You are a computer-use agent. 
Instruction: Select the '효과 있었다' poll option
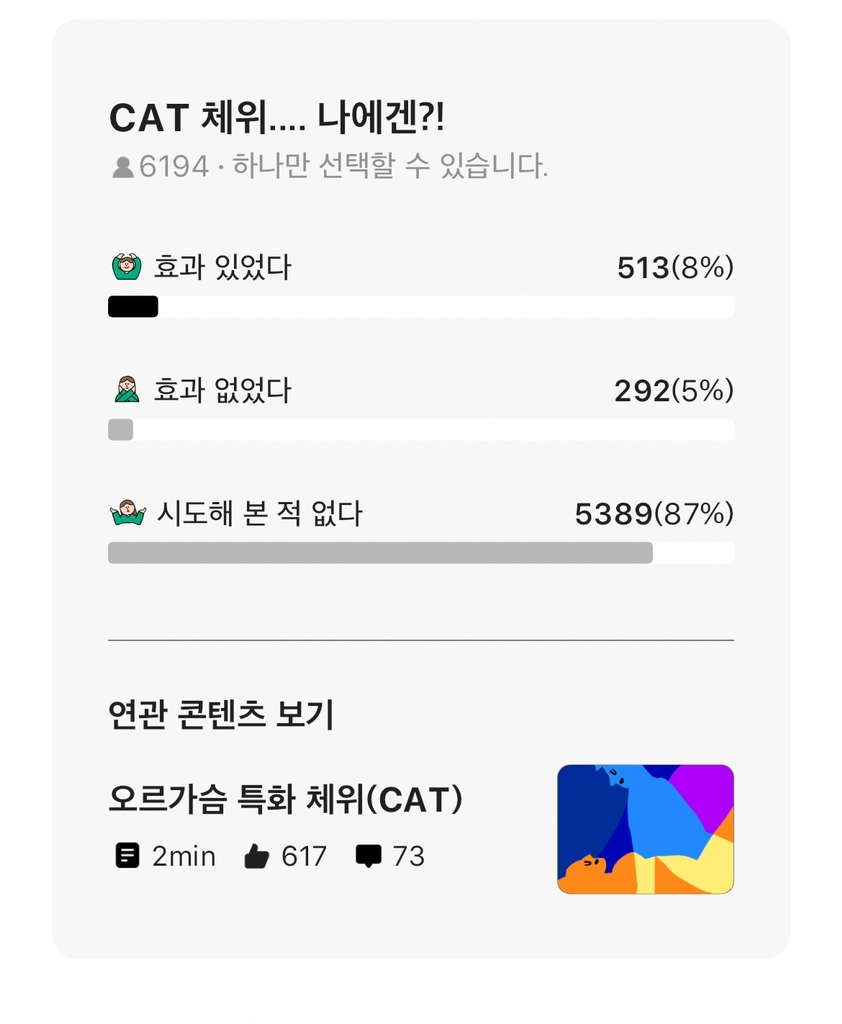[222, 268]
